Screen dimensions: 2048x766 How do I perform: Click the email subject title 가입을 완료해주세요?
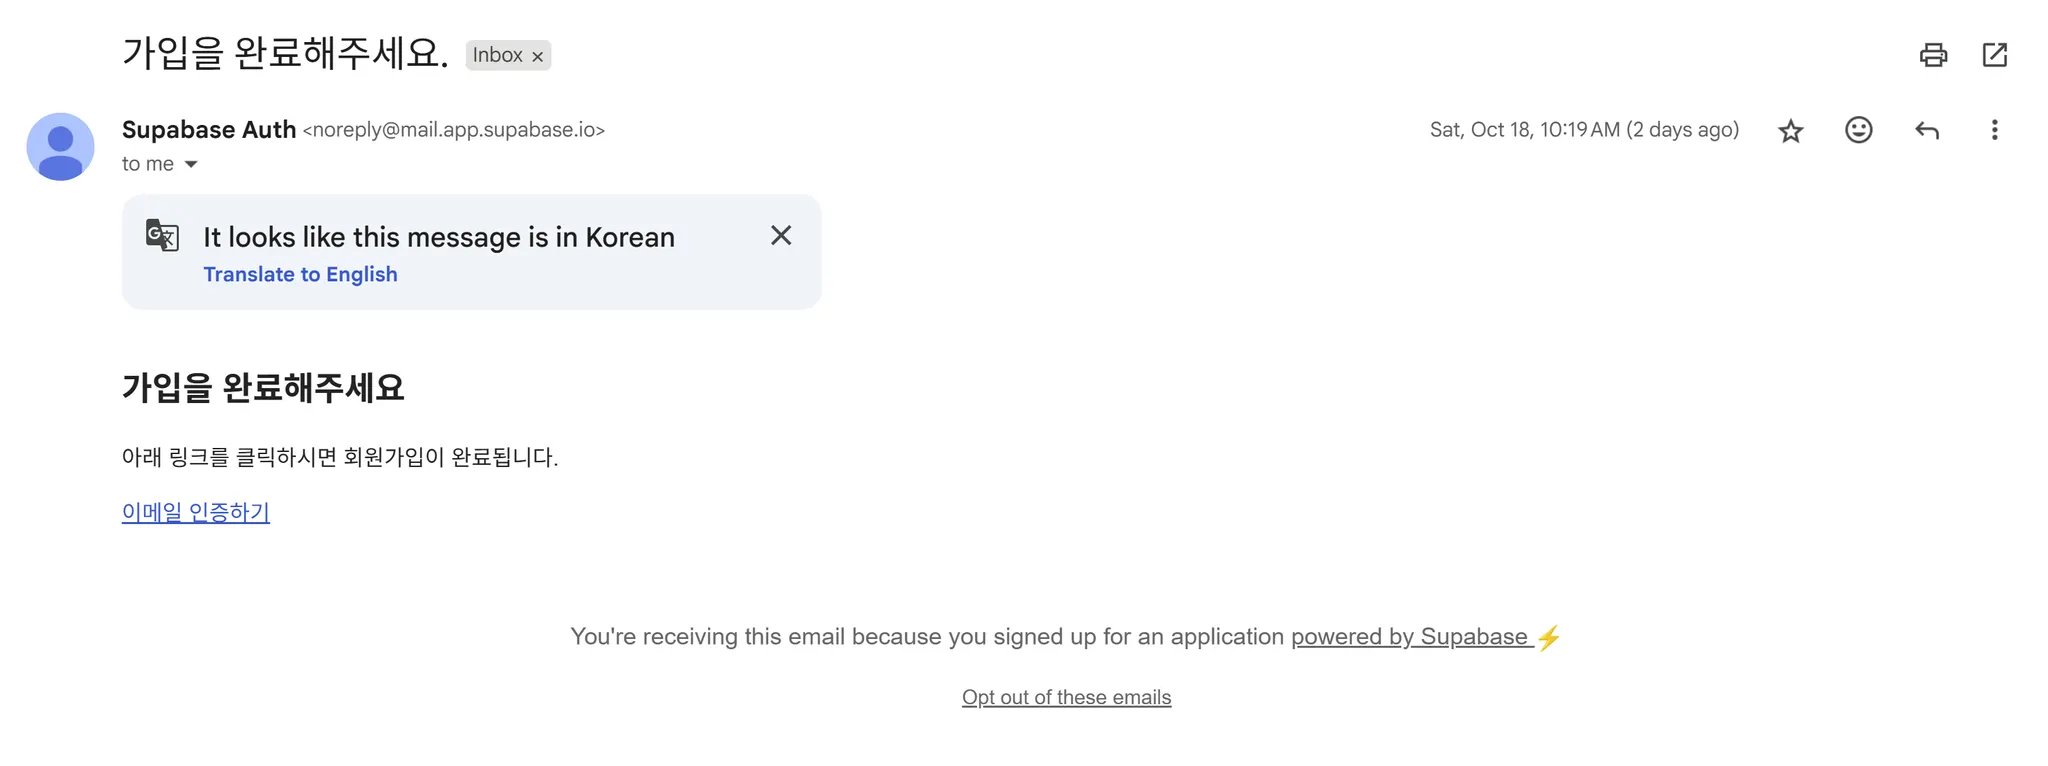tap(285, 53)
